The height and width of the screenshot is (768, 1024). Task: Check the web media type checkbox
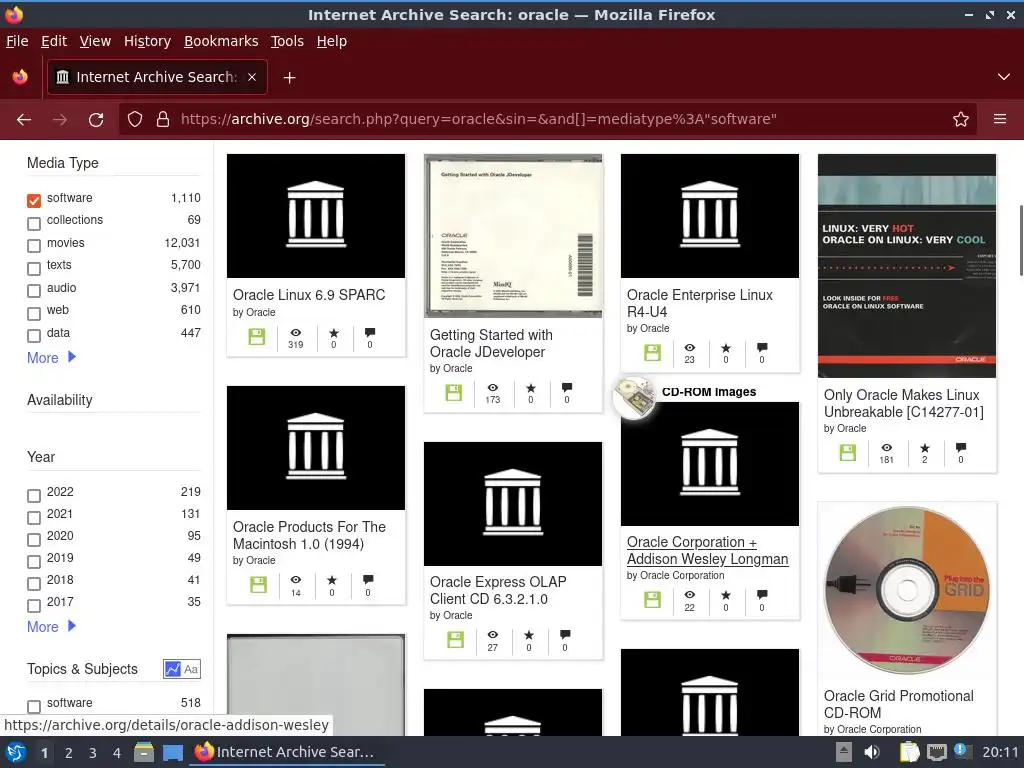[x=34, y=313]
